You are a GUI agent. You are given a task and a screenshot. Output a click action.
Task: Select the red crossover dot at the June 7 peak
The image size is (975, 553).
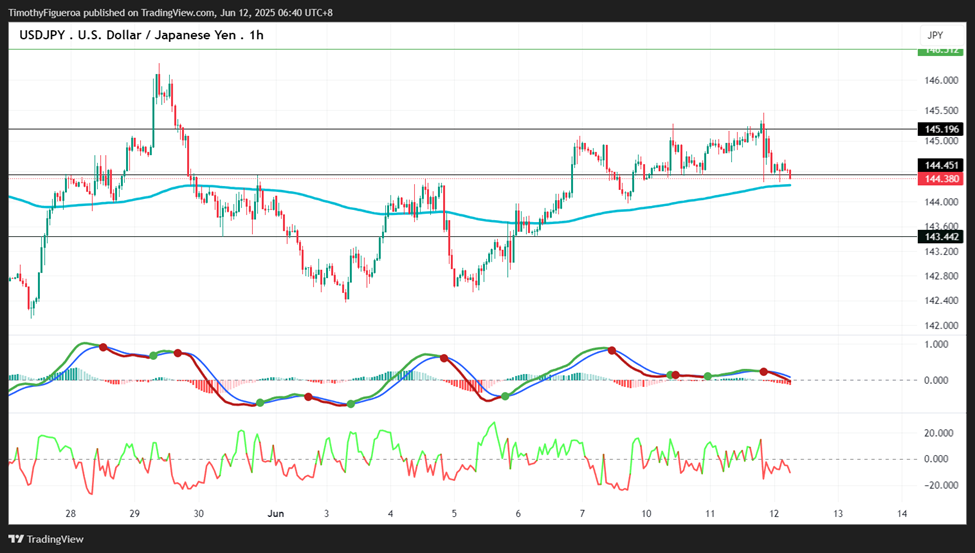[612, 351]
